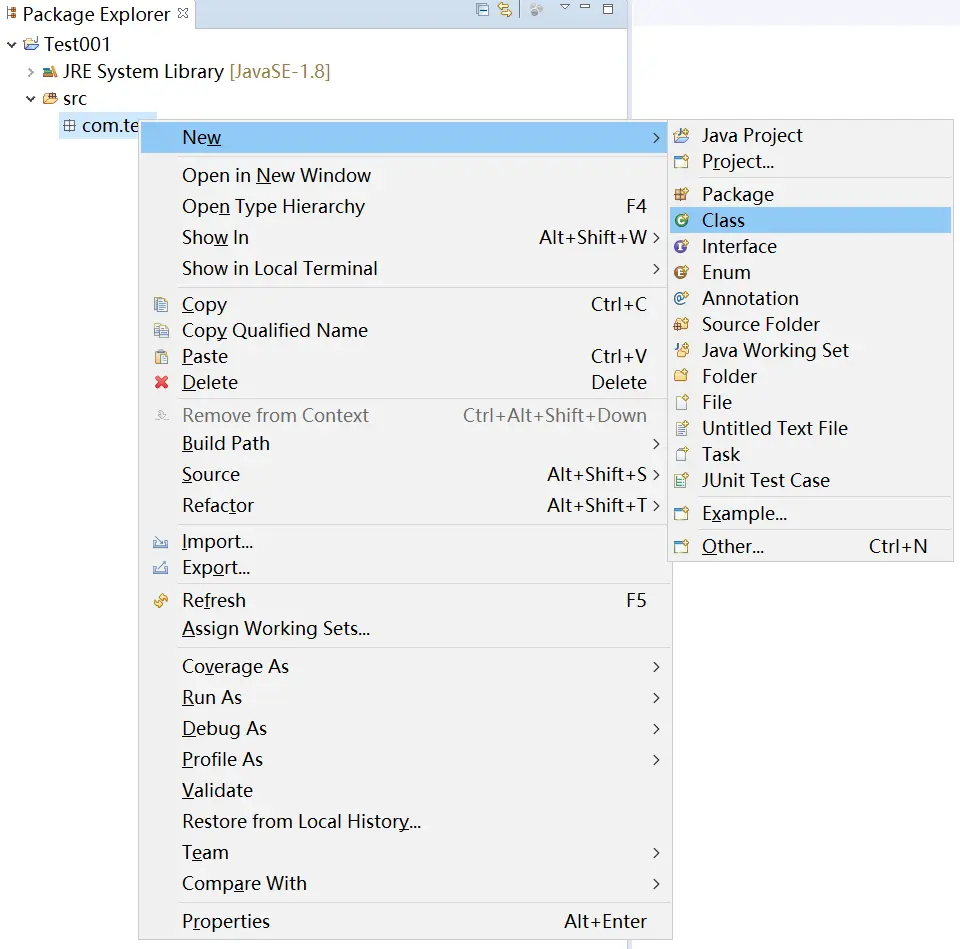The height and width of the screenshot is (949, 960).
Task: Click the Paste clipboard icon
Action: coord(161,356)
